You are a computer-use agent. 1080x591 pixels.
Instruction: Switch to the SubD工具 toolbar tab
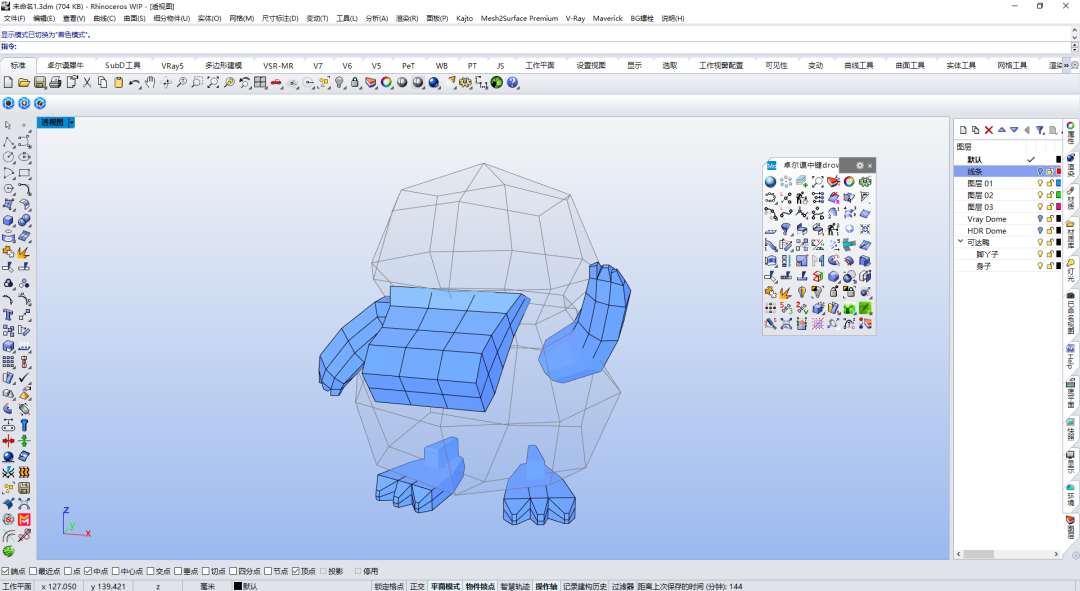pyautogui.click(x=123, y=65)
